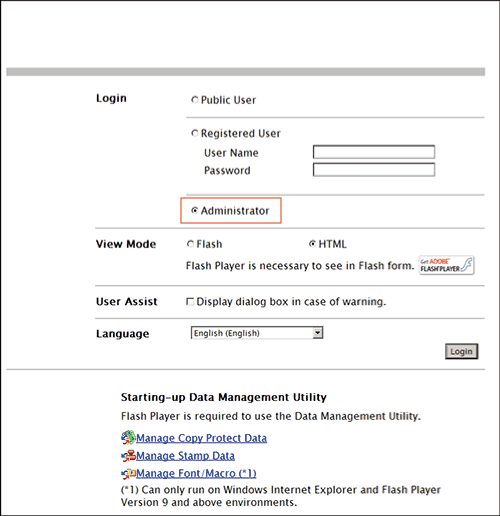The height and width of the screenshot is (516, 500).
Task: Open Manage Copy Protect Data link
Action: [x=201, y=438]
